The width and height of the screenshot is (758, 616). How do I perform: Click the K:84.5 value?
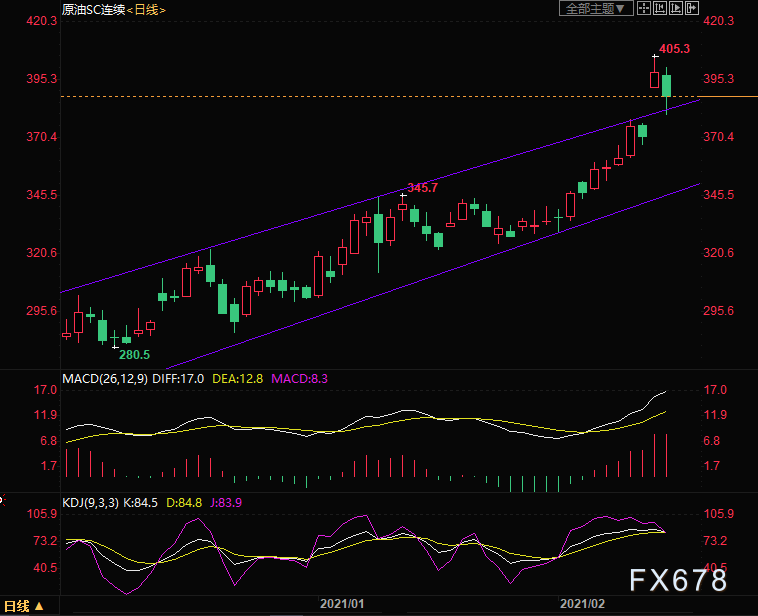coord(140,503)
